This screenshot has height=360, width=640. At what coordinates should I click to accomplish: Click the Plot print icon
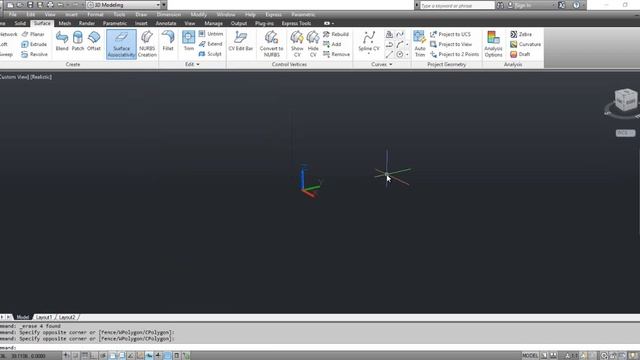[x=50, y=5]
